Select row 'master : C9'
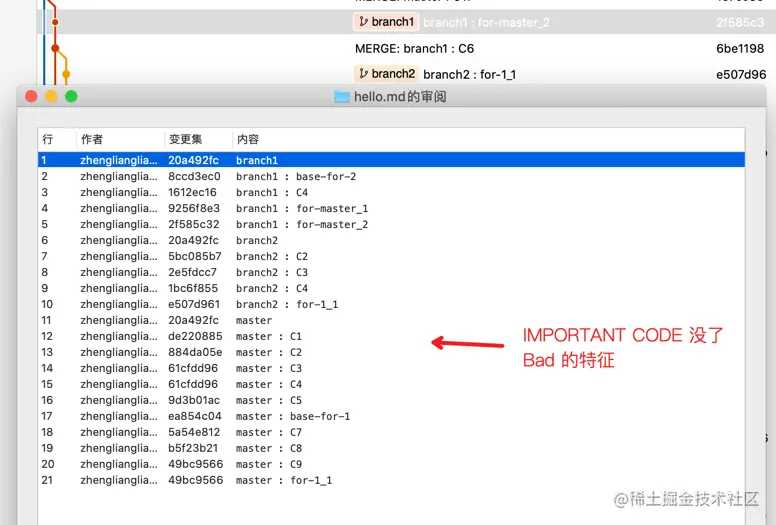Screen dimensions: 776x525 coord(391,464)
